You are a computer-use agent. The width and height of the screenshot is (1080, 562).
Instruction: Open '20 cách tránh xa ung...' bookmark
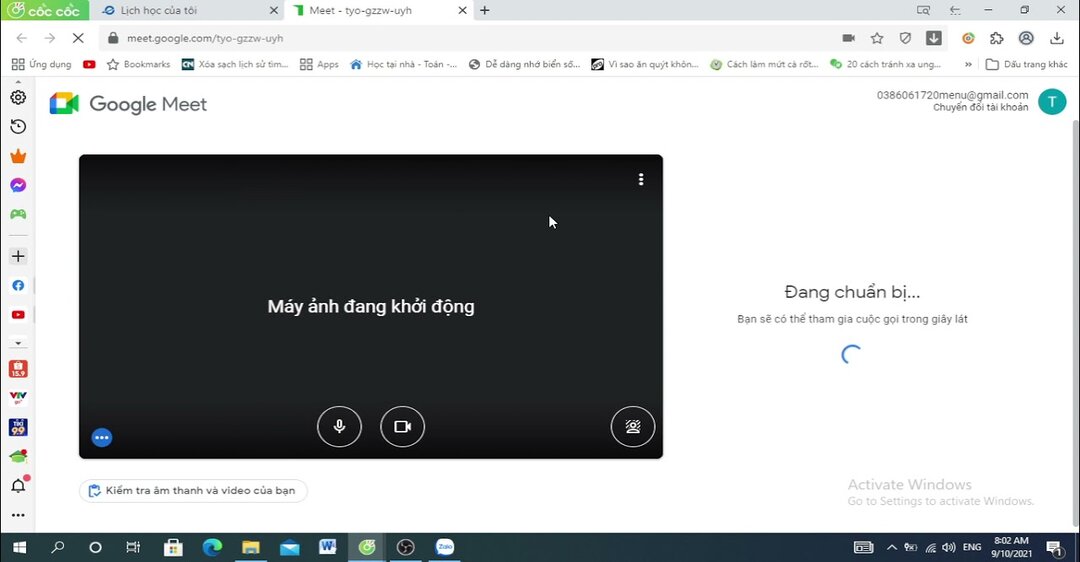click(885, 64)
